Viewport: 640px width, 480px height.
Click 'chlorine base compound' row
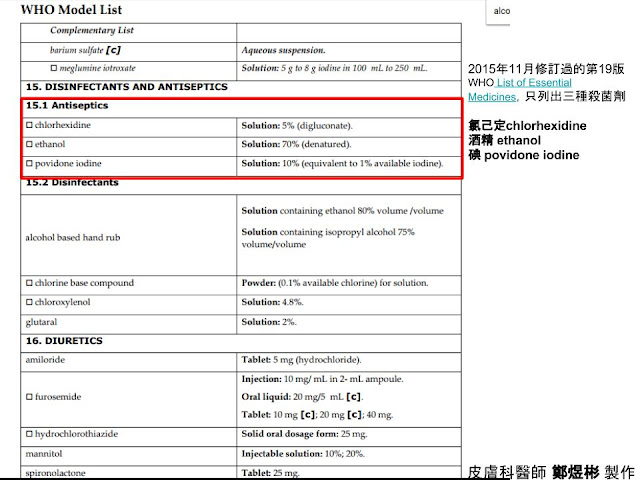(x=241, y=285)
